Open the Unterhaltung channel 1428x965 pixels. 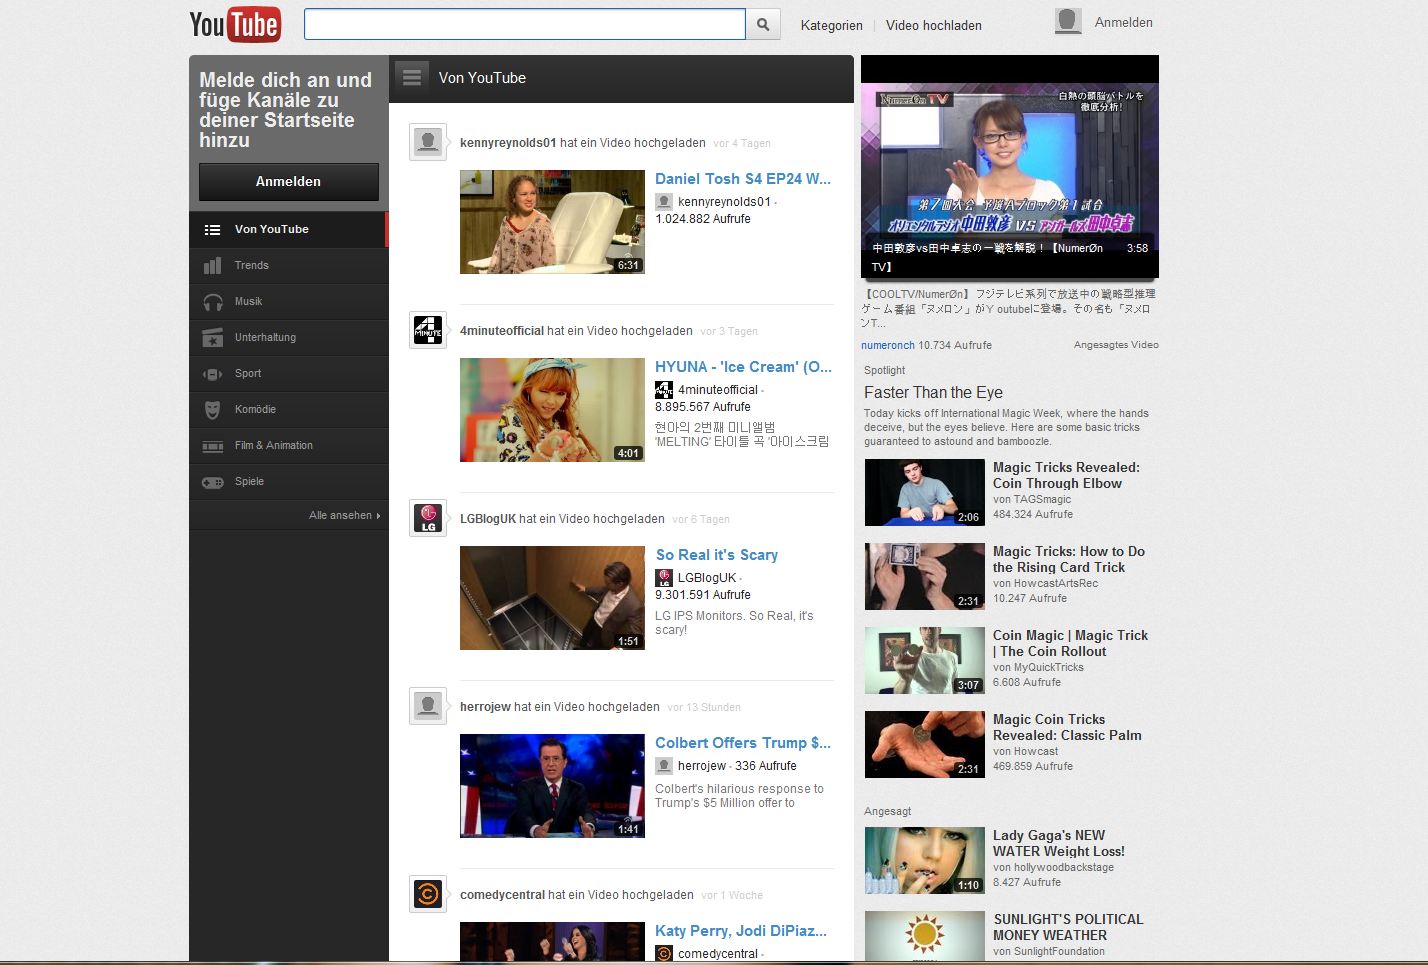(x=288, y=337)
